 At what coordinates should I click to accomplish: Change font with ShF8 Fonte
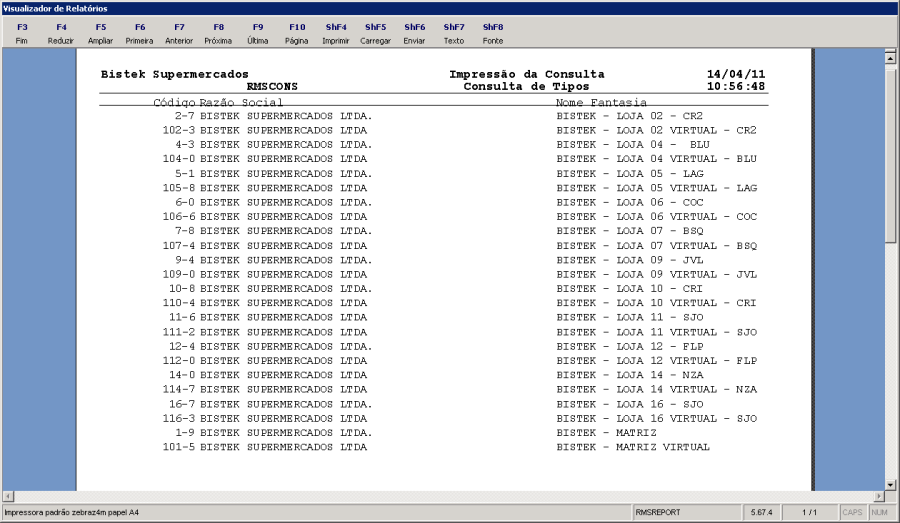[x=493, y=34]
